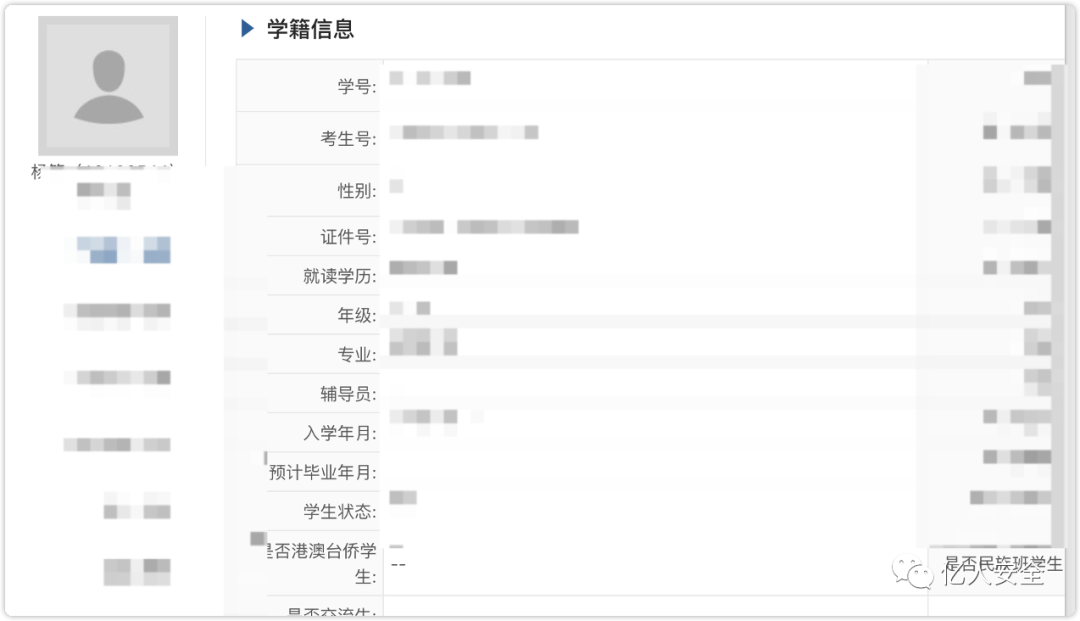The height and width of the screenshot is (621, 1080).
Task: Open the 学籍信息 section heading
Action: tap(310, 29)
